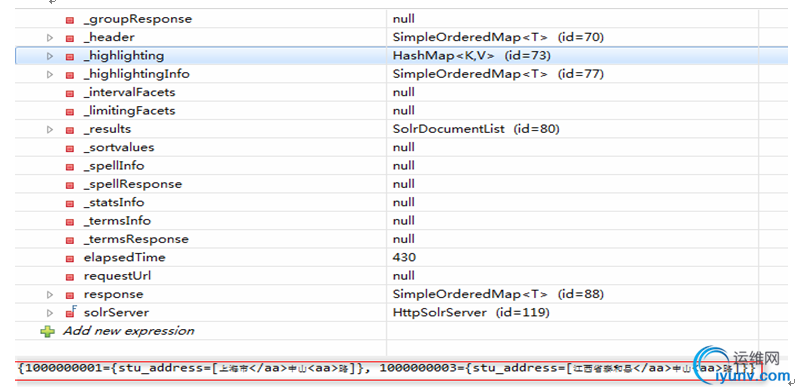This screenshot has height=392, width=796.
Task: Select the _spellInfo variable name
Action: [114, 166]
